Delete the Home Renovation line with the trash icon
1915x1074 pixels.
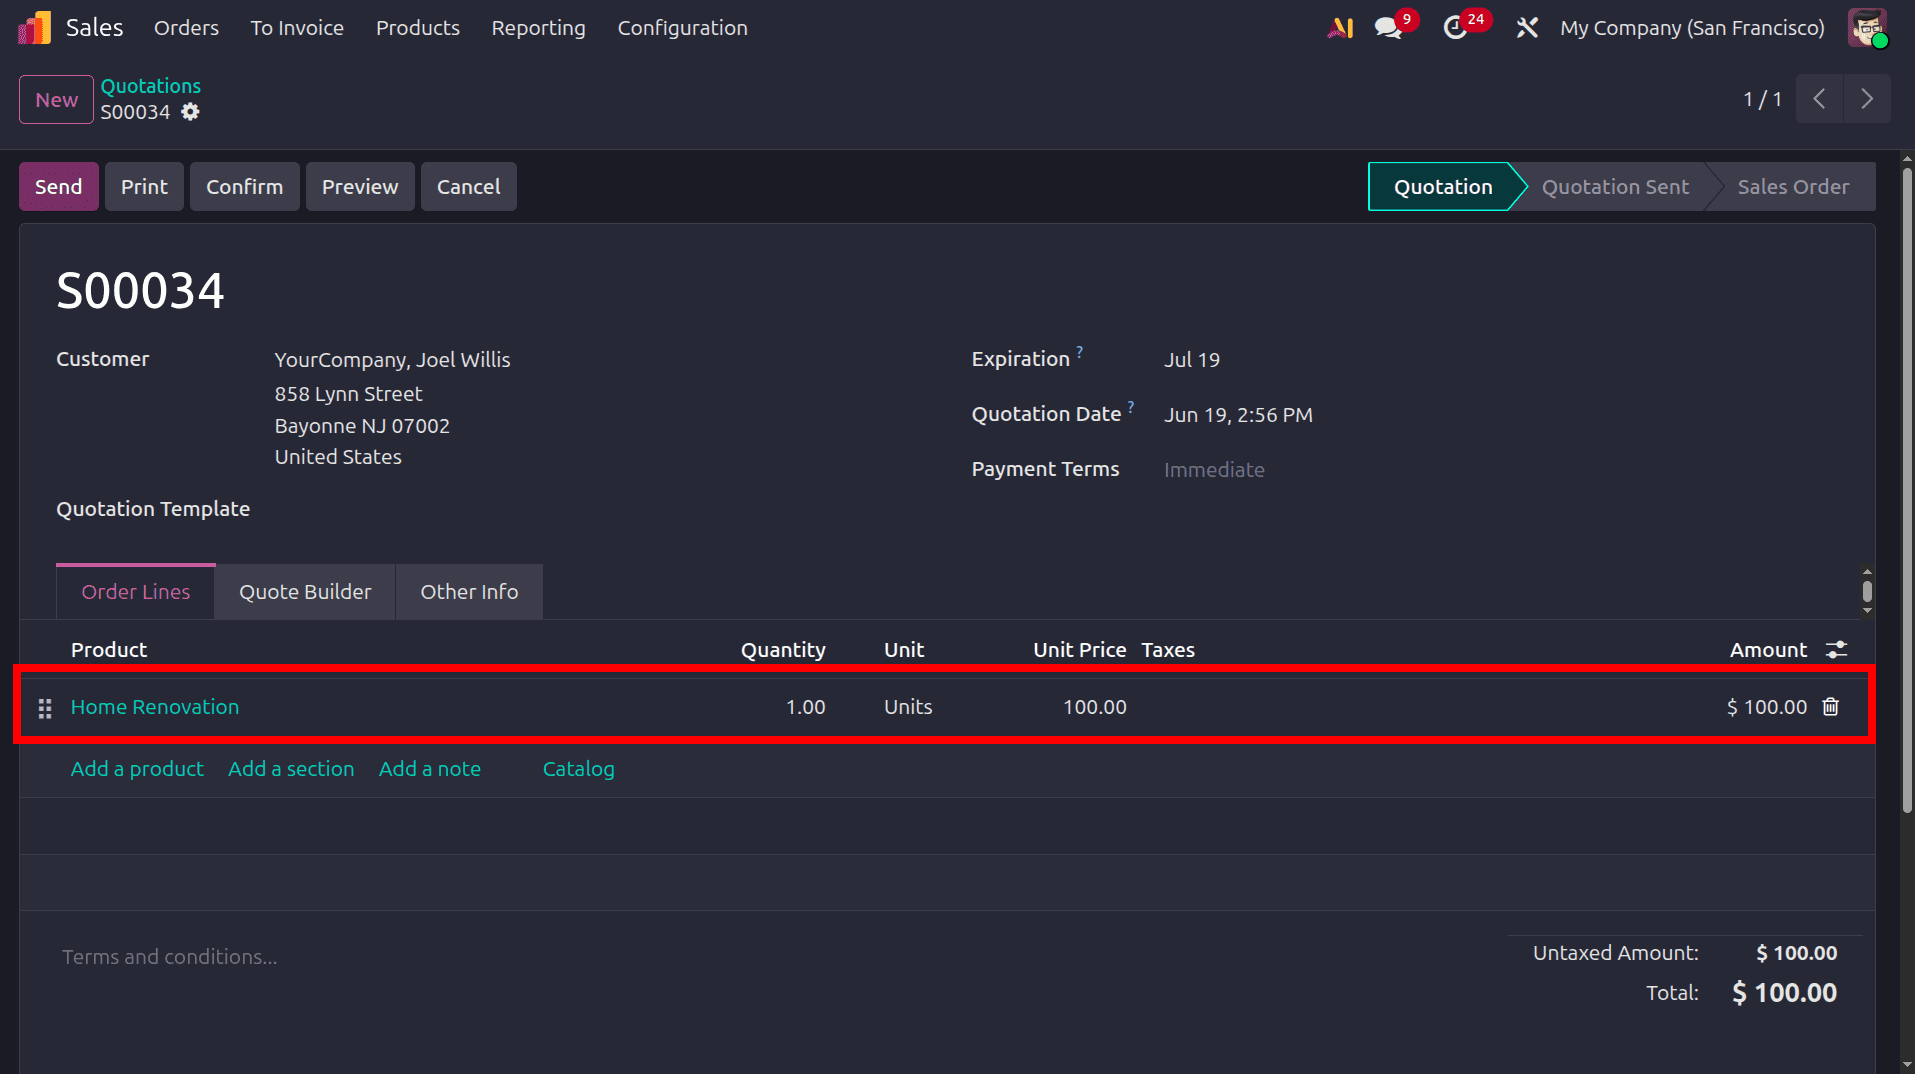(x=1831, y=707)
